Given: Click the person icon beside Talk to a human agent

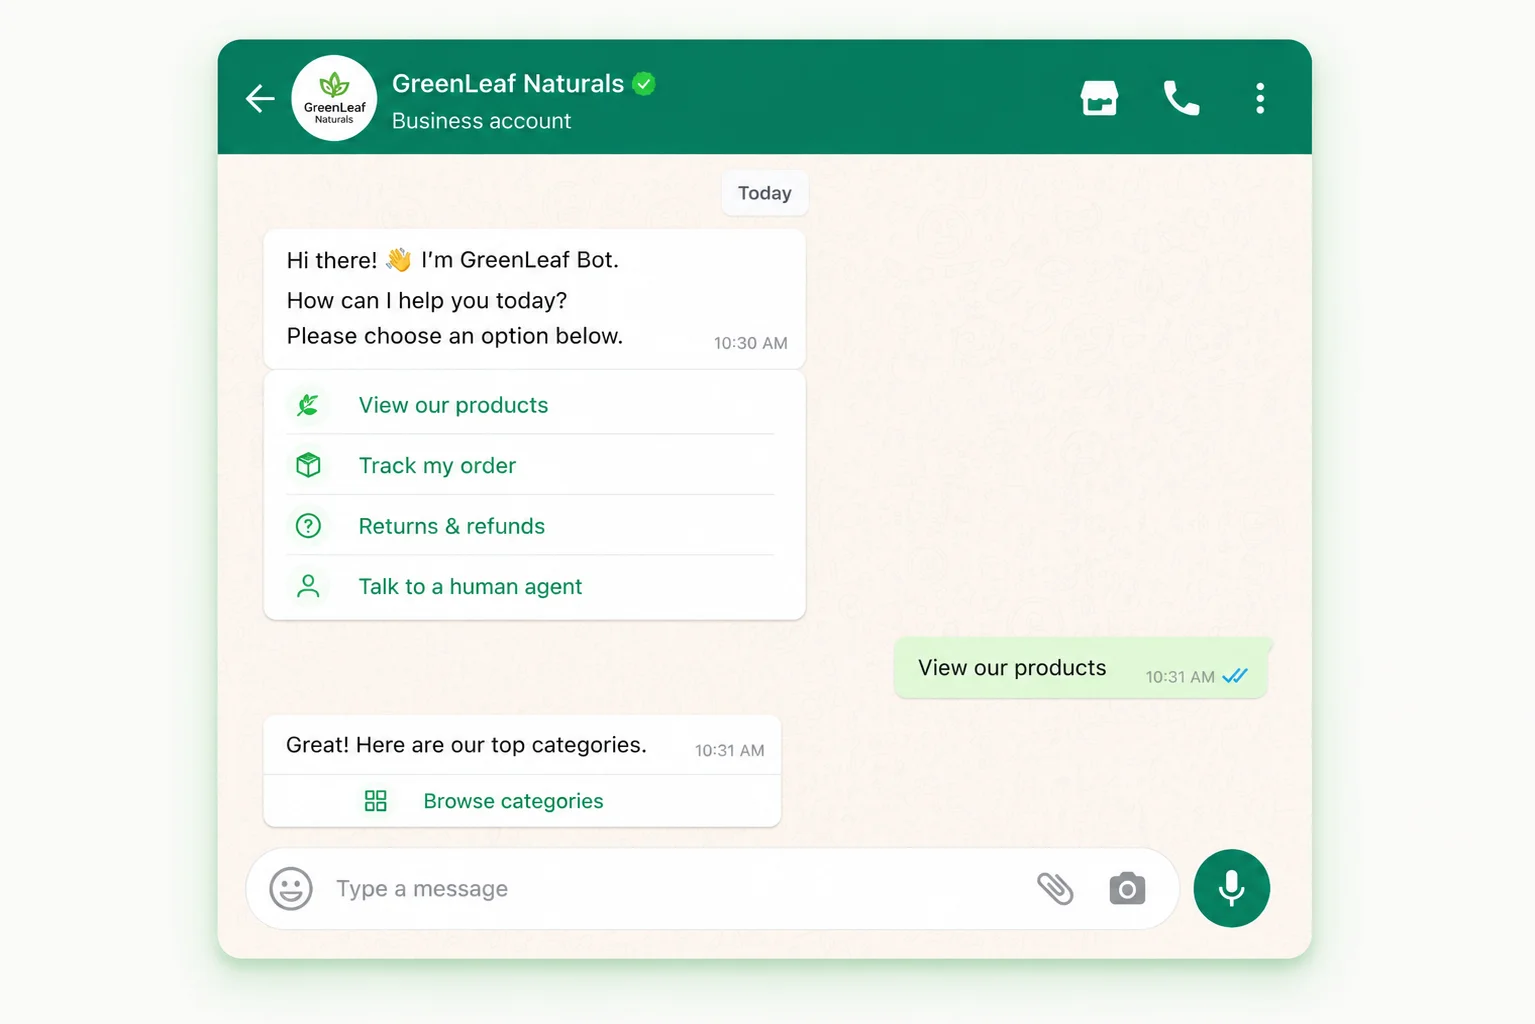Looking at the screenshot, I should coord(308,586).
